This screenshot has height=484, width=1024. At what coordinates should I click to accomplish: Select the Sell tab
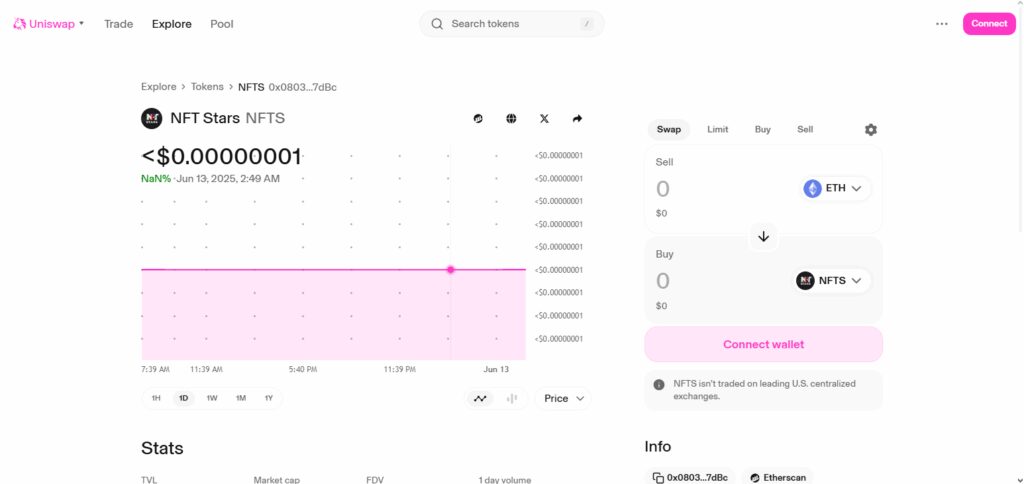[x=805, y=129]
